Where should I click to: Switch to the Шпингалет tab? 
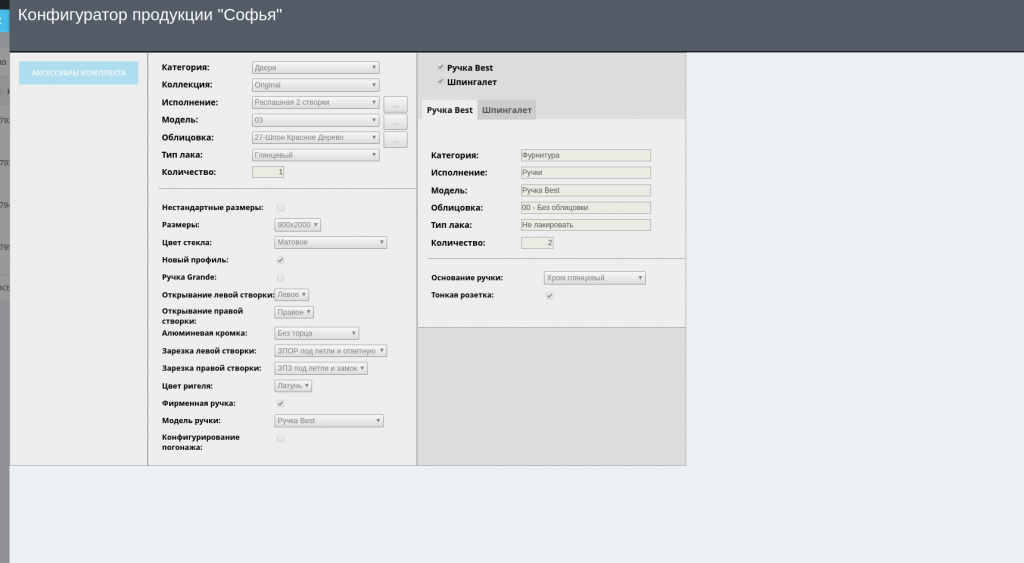[507, 110]
